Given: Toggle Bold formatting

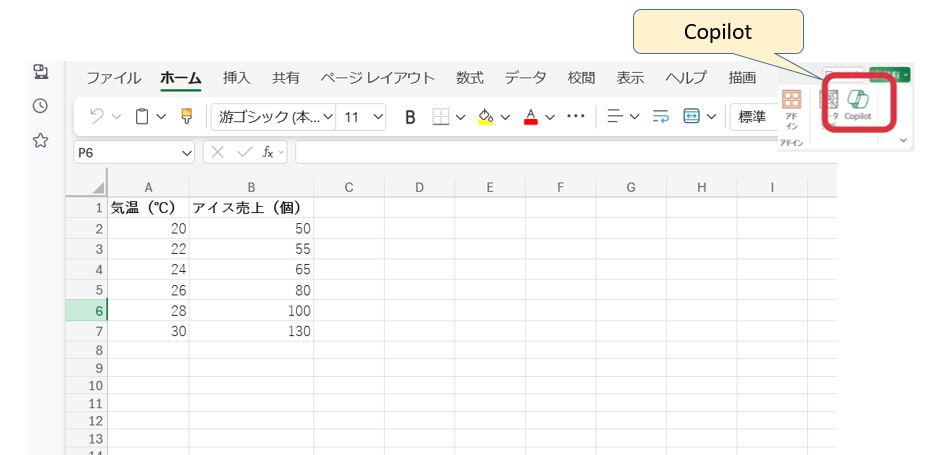Looking at the screenshot, I should pyautogui.click(x=410, y=117).
